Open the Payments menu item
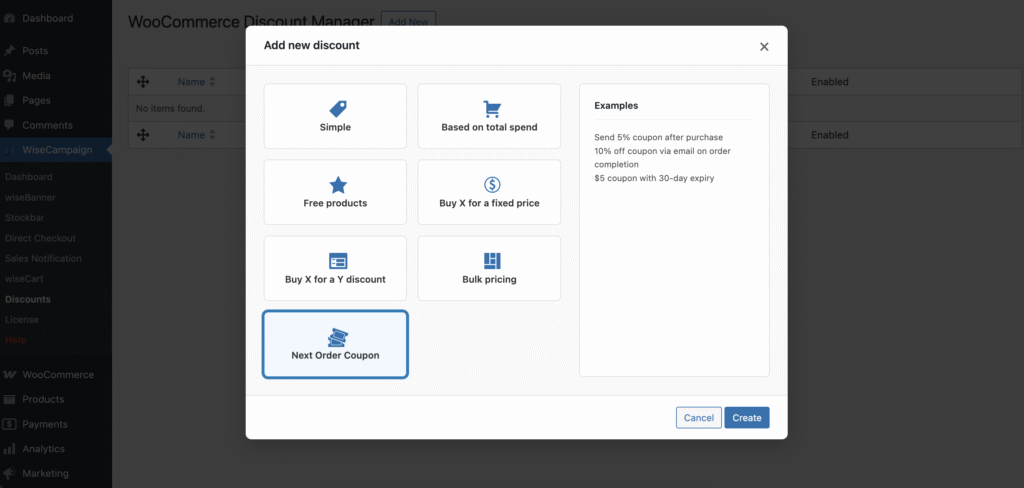 (x=44, y=424)
